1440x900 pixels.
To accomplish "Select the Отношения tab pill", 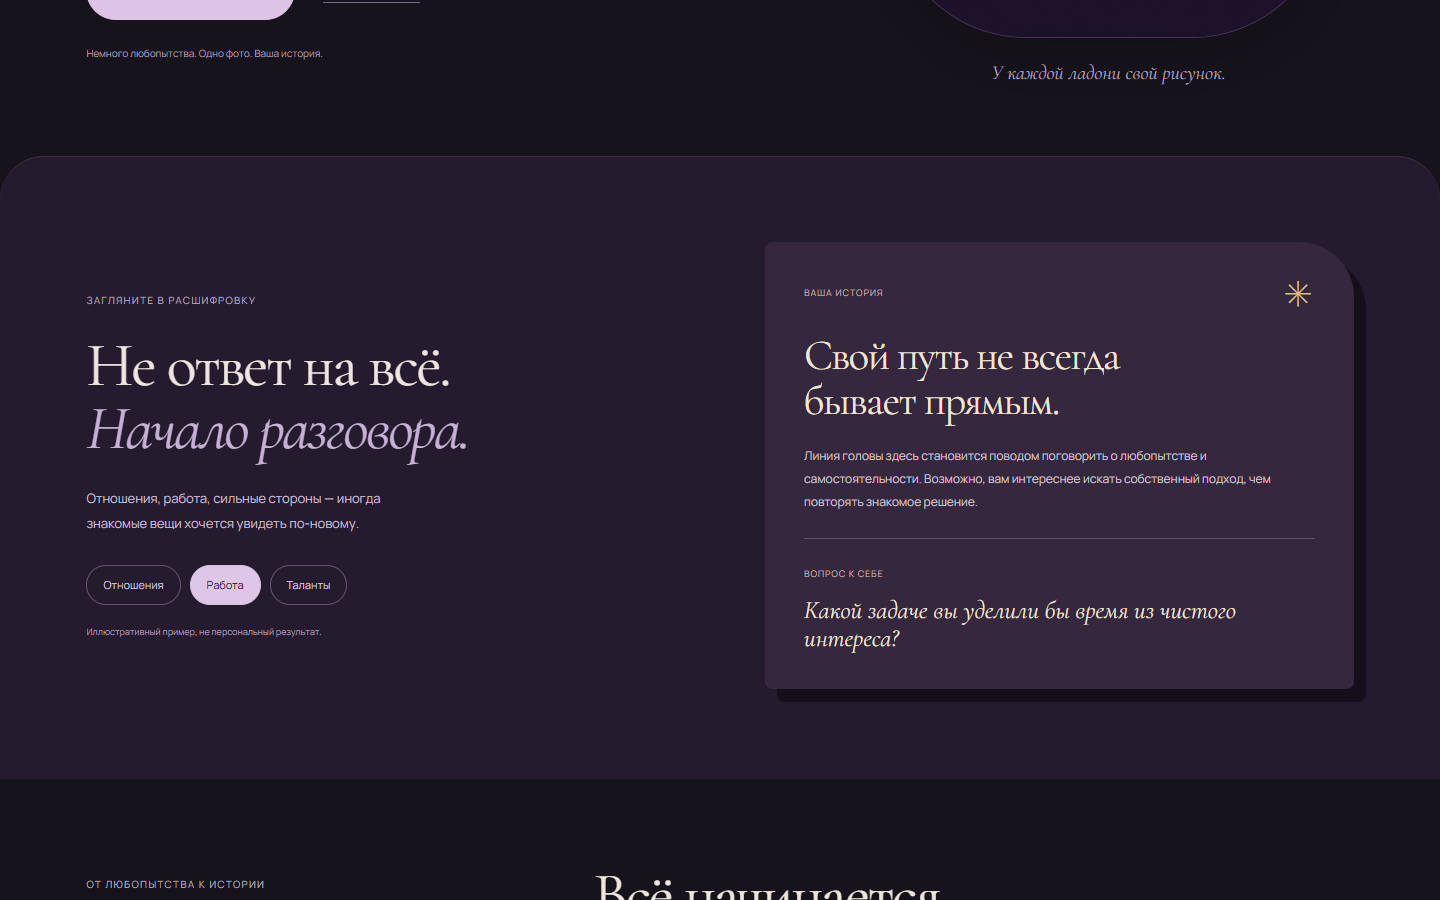I will pos(133,585).
